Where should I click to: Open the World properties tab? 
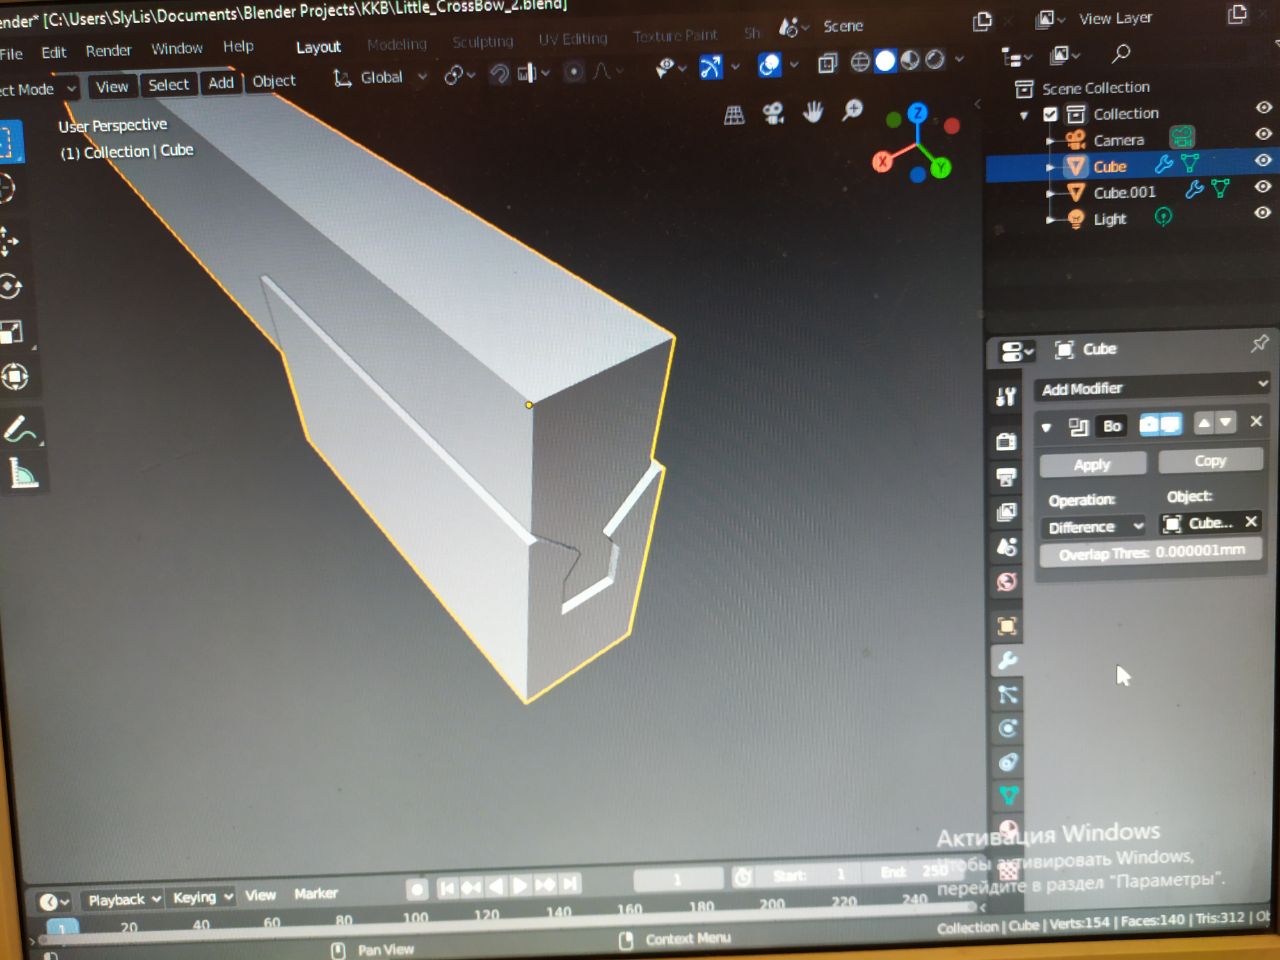tap(1007, 581)
